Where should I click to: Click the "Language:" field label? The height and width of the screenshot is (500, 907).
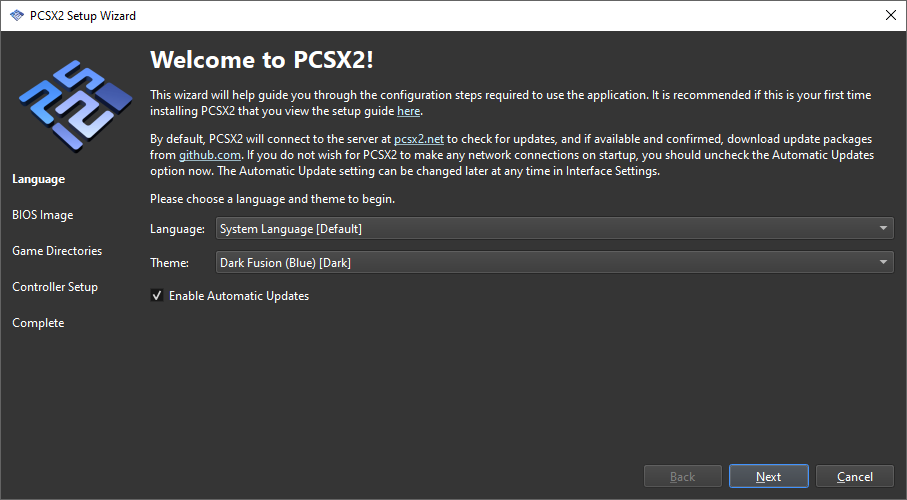pyautogui.click(x=179, y=229)
